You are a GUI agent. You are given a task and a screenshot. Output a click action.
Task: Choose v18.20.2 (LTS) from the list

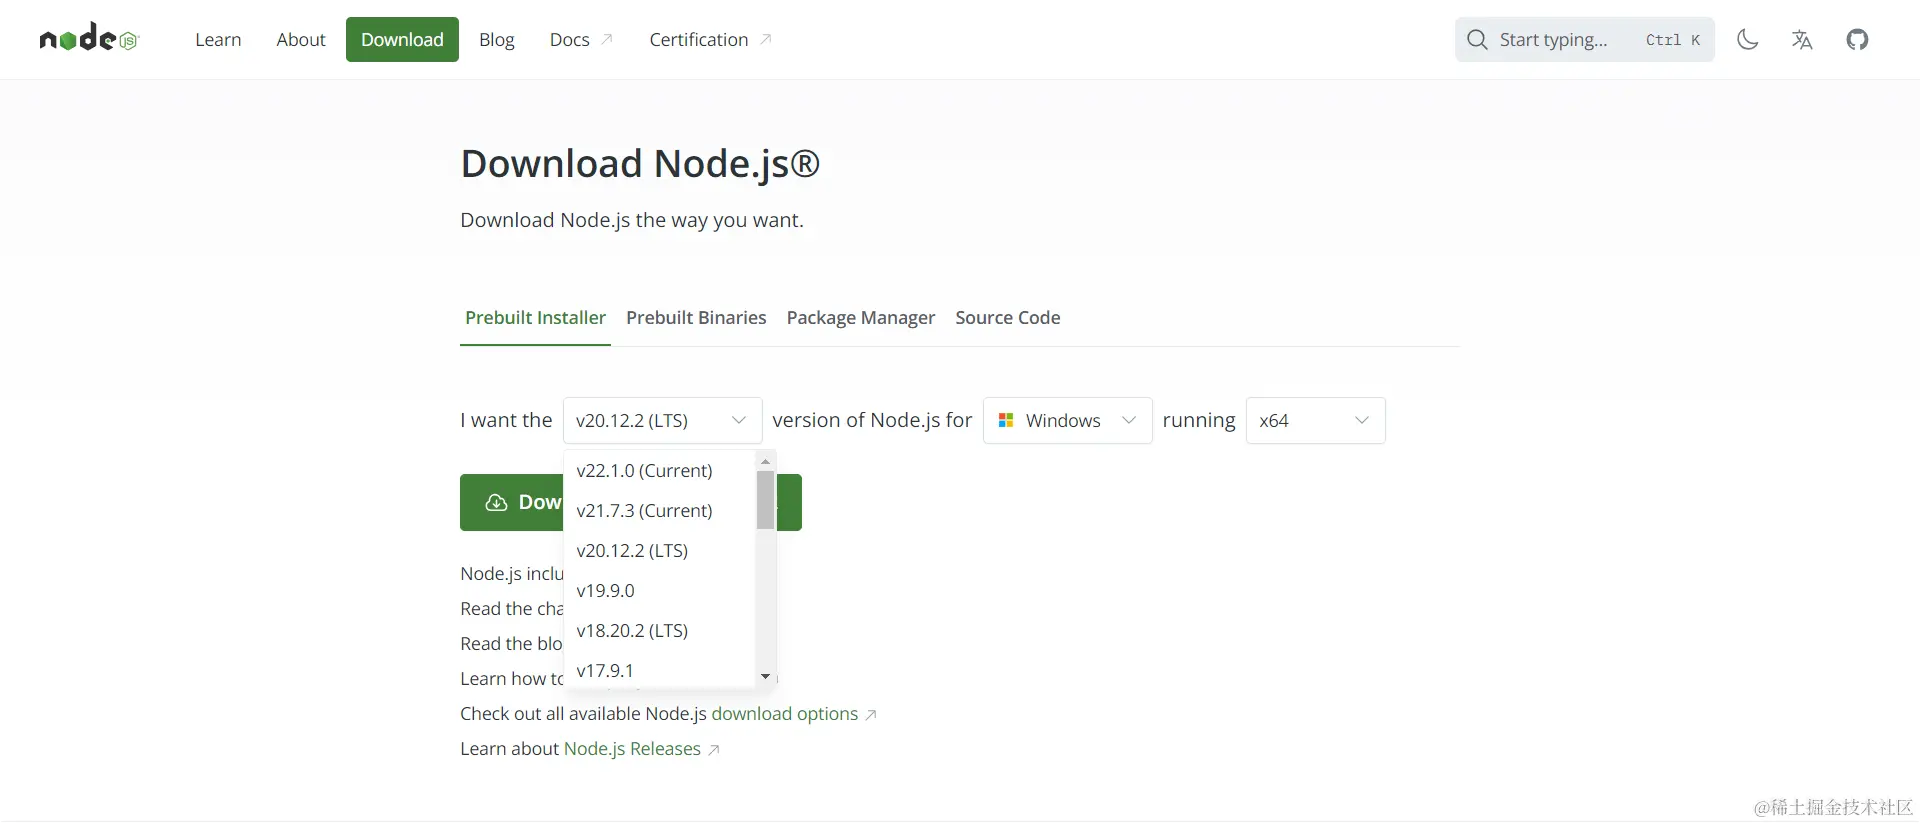(660, 631)
